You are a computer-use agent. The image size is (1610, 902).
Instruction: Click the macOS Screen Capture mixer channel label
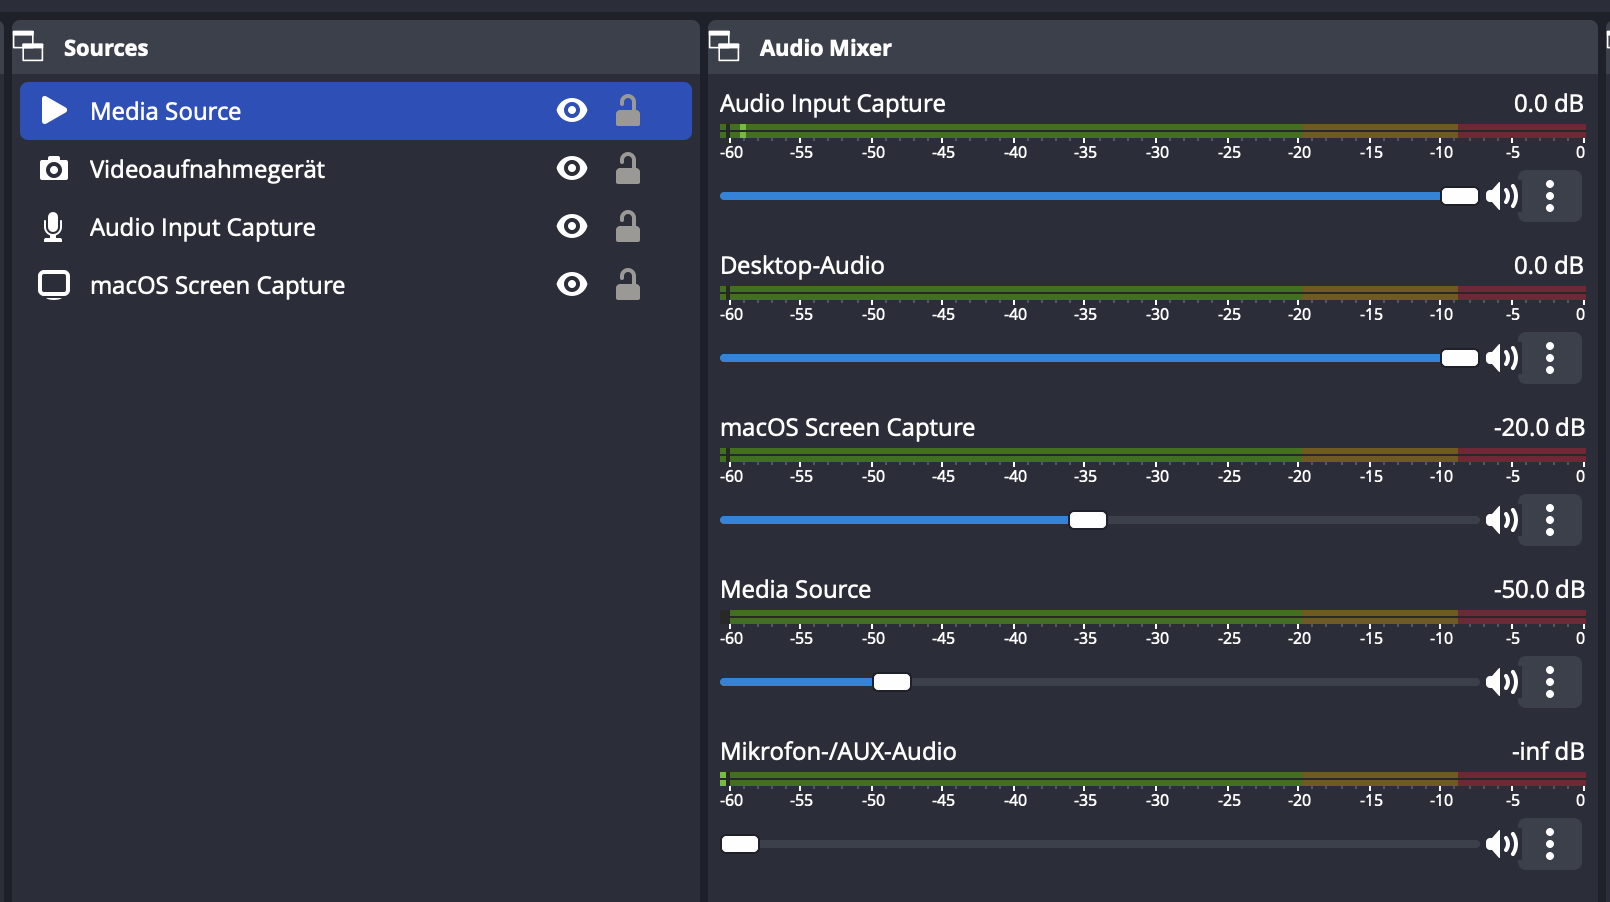pyautogui.click(x=847, y=428)
